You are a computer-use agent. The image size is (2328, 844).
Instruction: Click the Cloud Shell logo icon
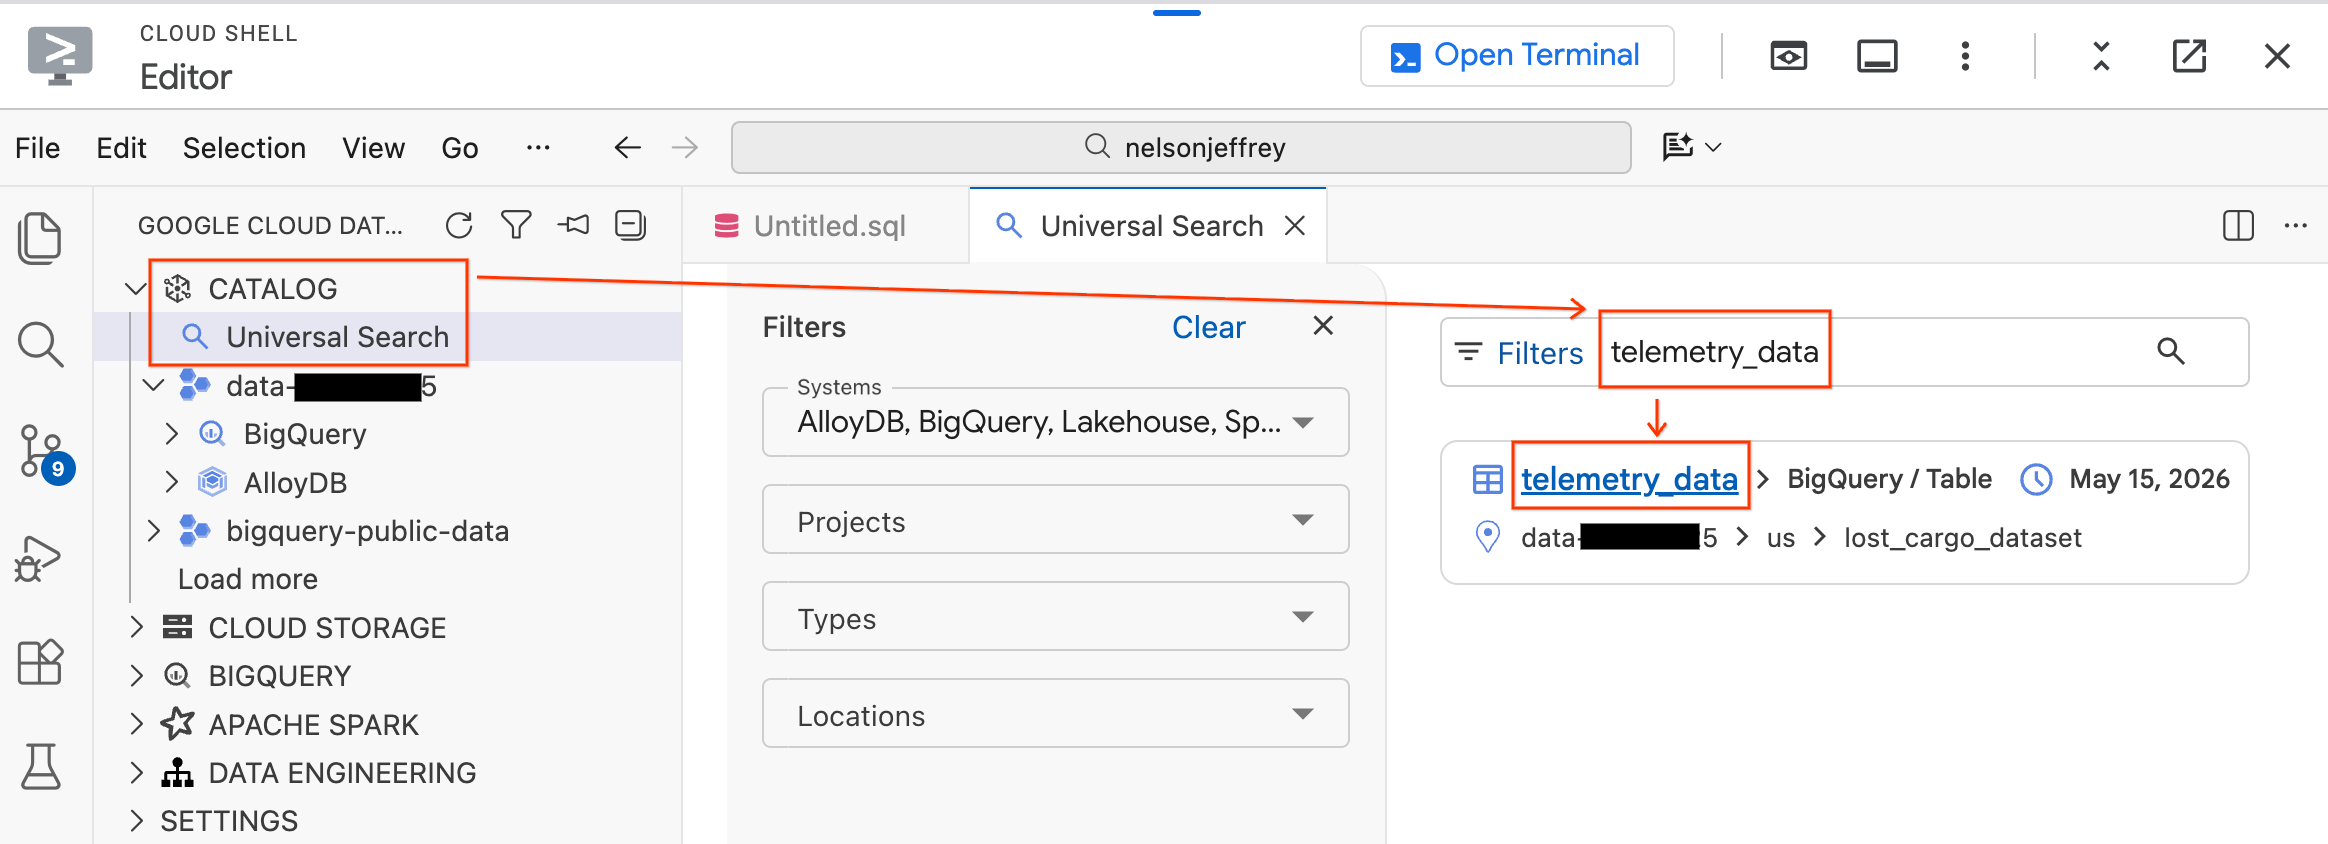tap(60, 56)
